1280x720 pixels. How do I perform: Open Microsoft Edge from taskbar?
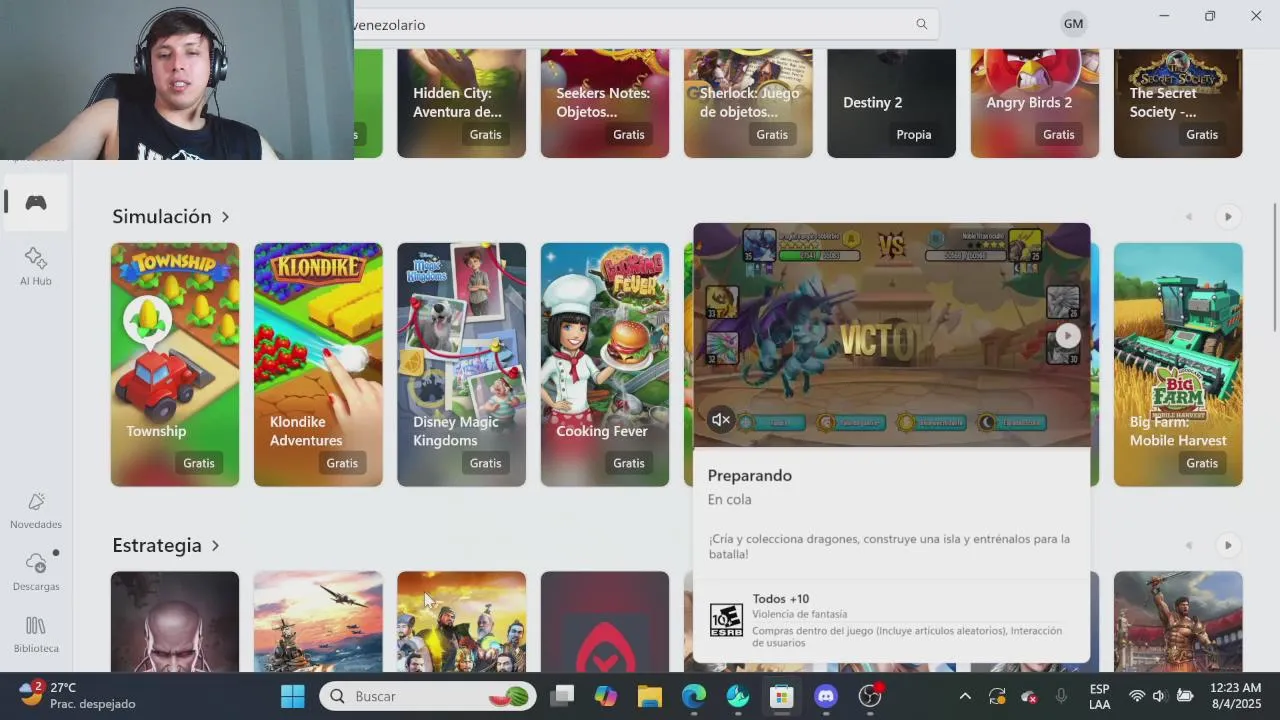pyautogui.click(x=694, y=696)
